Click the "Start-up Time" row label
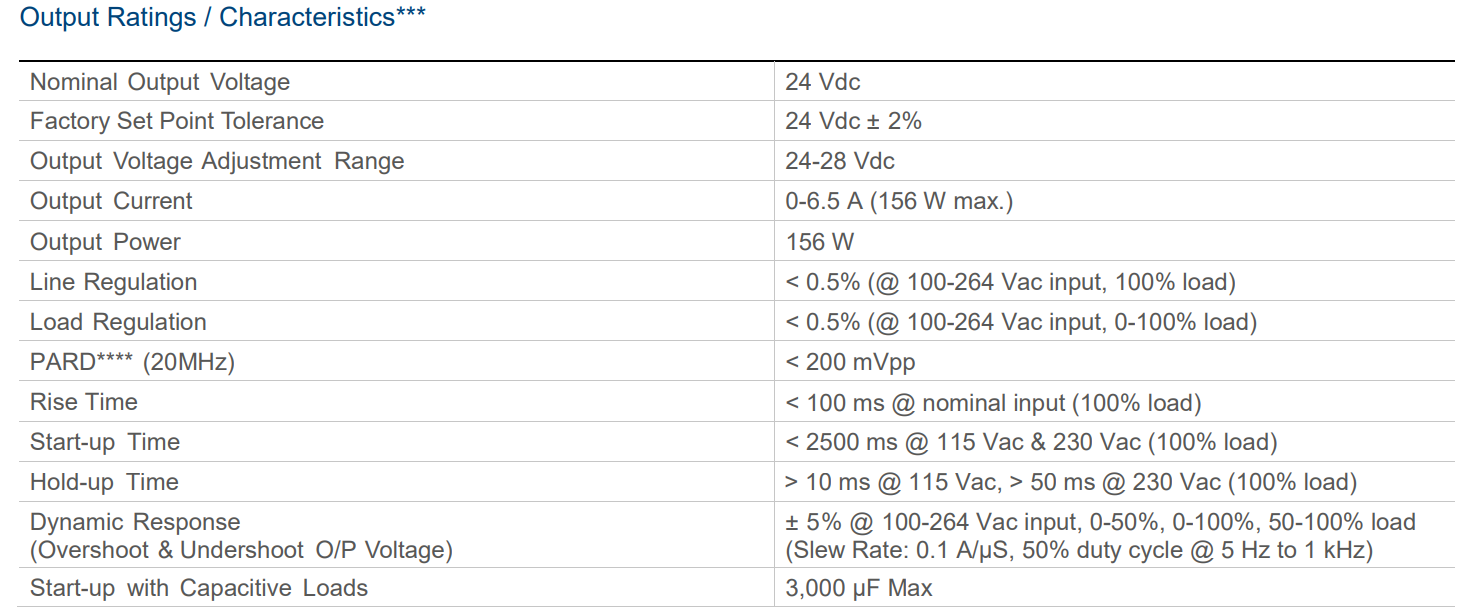 [x=105, y=442]
